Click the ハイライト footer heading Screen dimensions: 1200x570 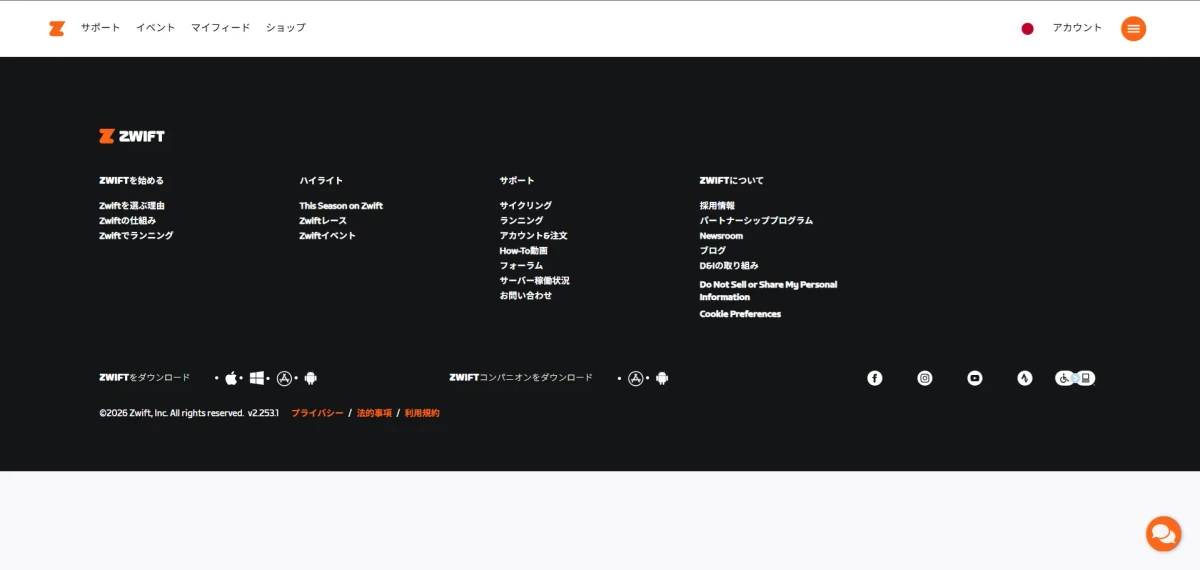tap(321, 181)
